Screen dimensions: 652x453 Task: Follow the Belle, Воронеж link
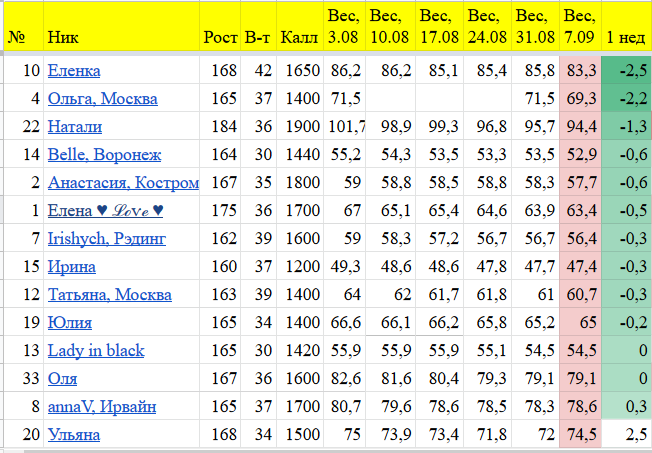click(x=104, y=155)
